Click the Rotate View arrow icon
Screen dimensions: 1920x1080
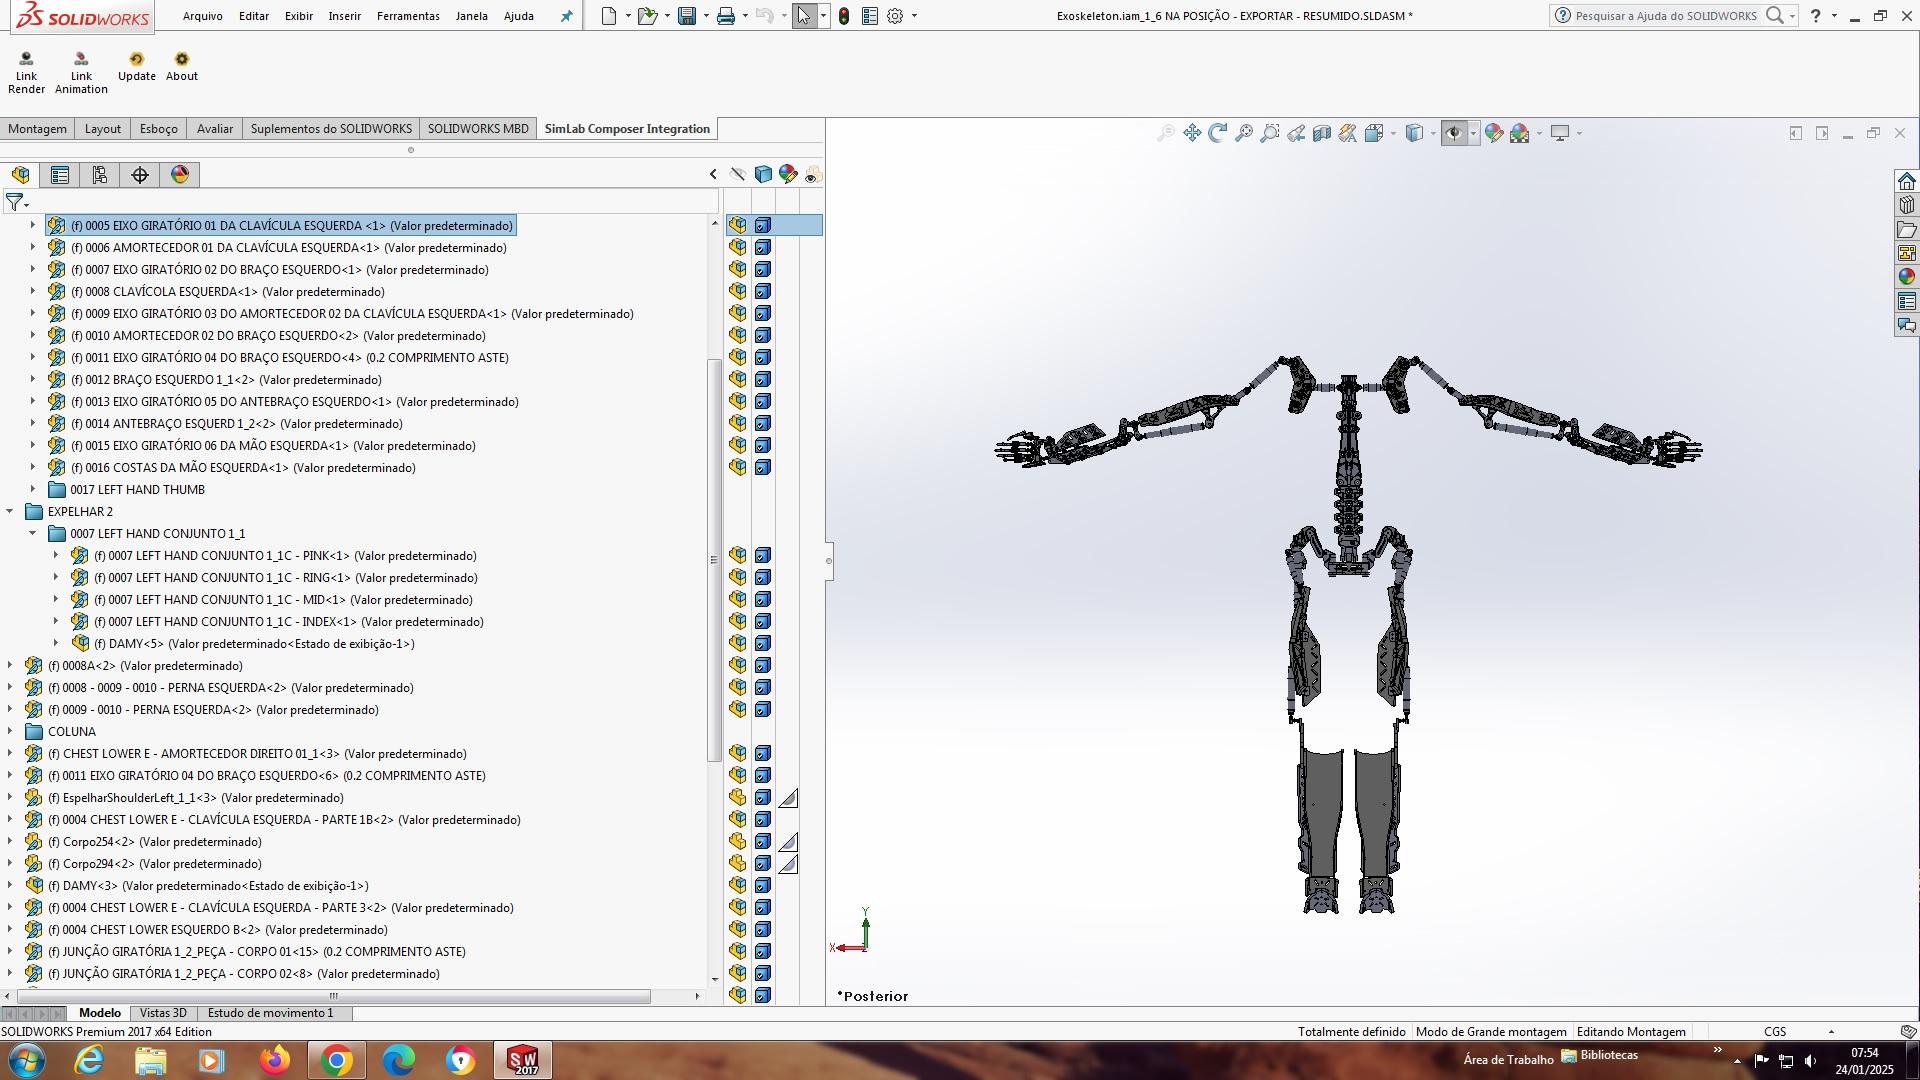[1218, 133]
